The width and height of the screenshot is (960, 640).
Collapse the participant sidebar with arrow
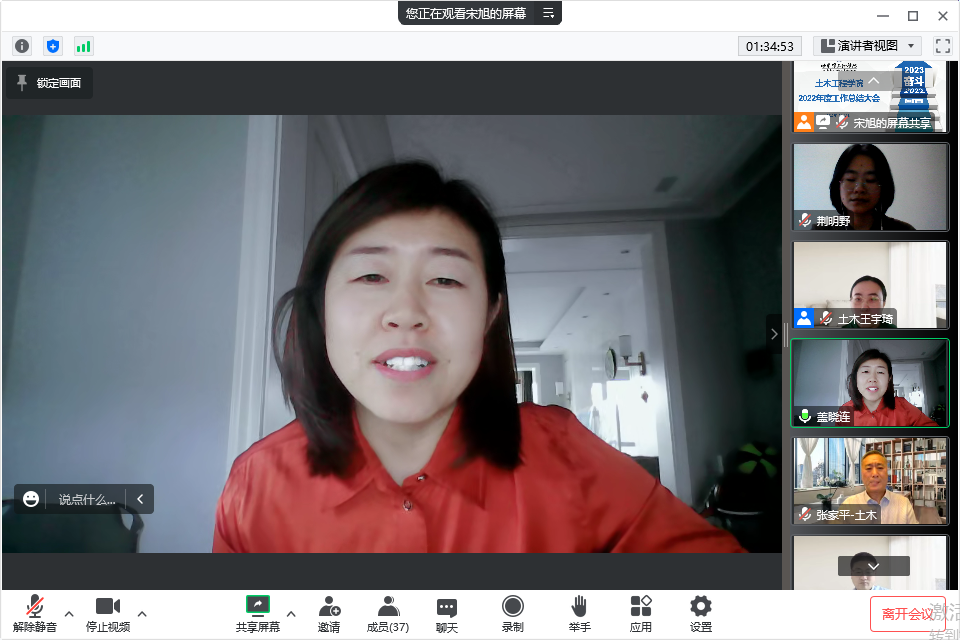click(774, 335)
